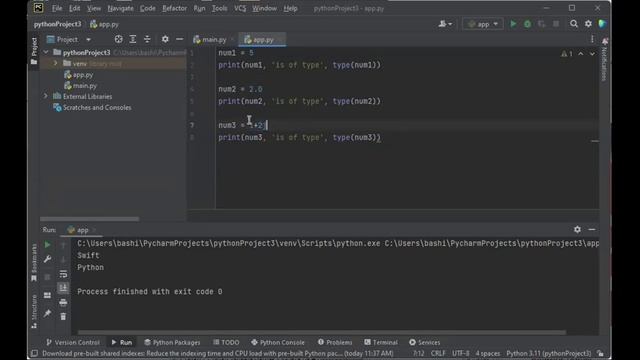Open the TODO tool window

pos(226,342)
